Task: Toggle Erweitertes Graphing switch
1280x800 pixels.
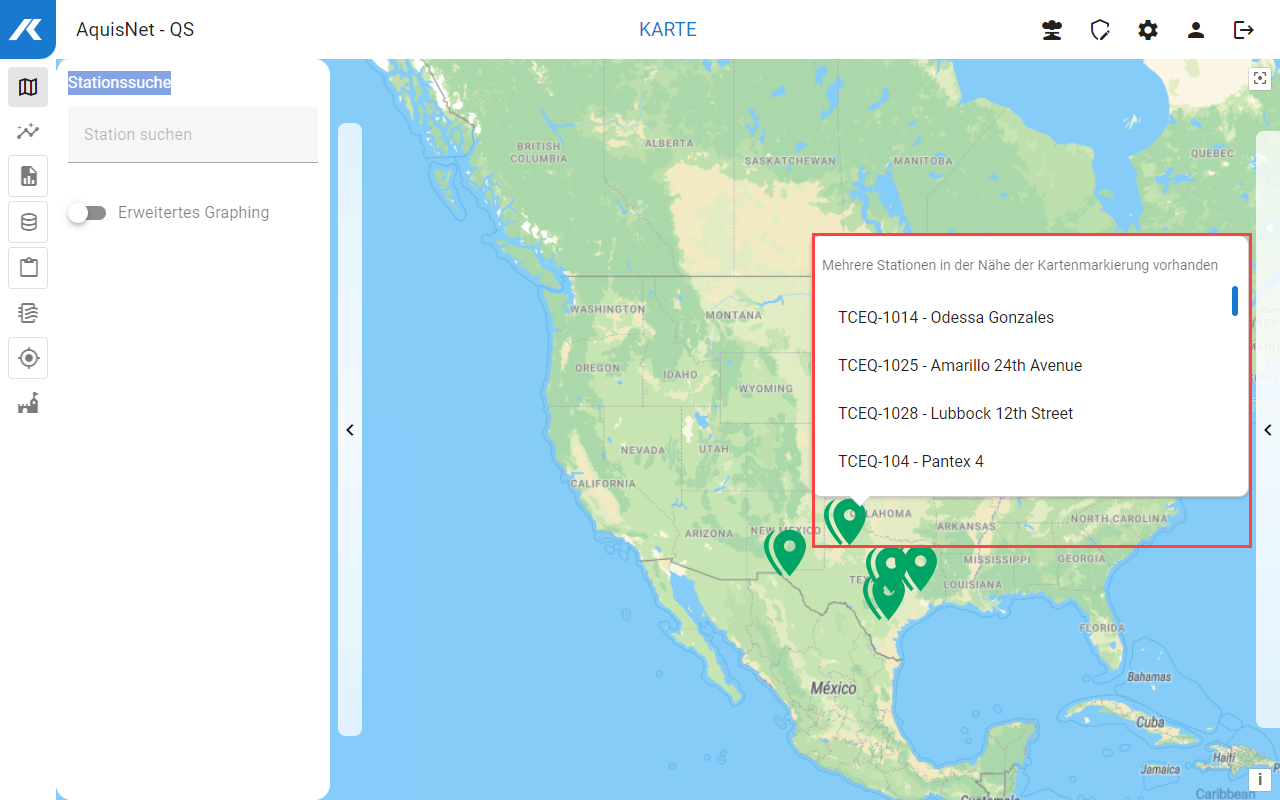Action: [x=87, y=213]
